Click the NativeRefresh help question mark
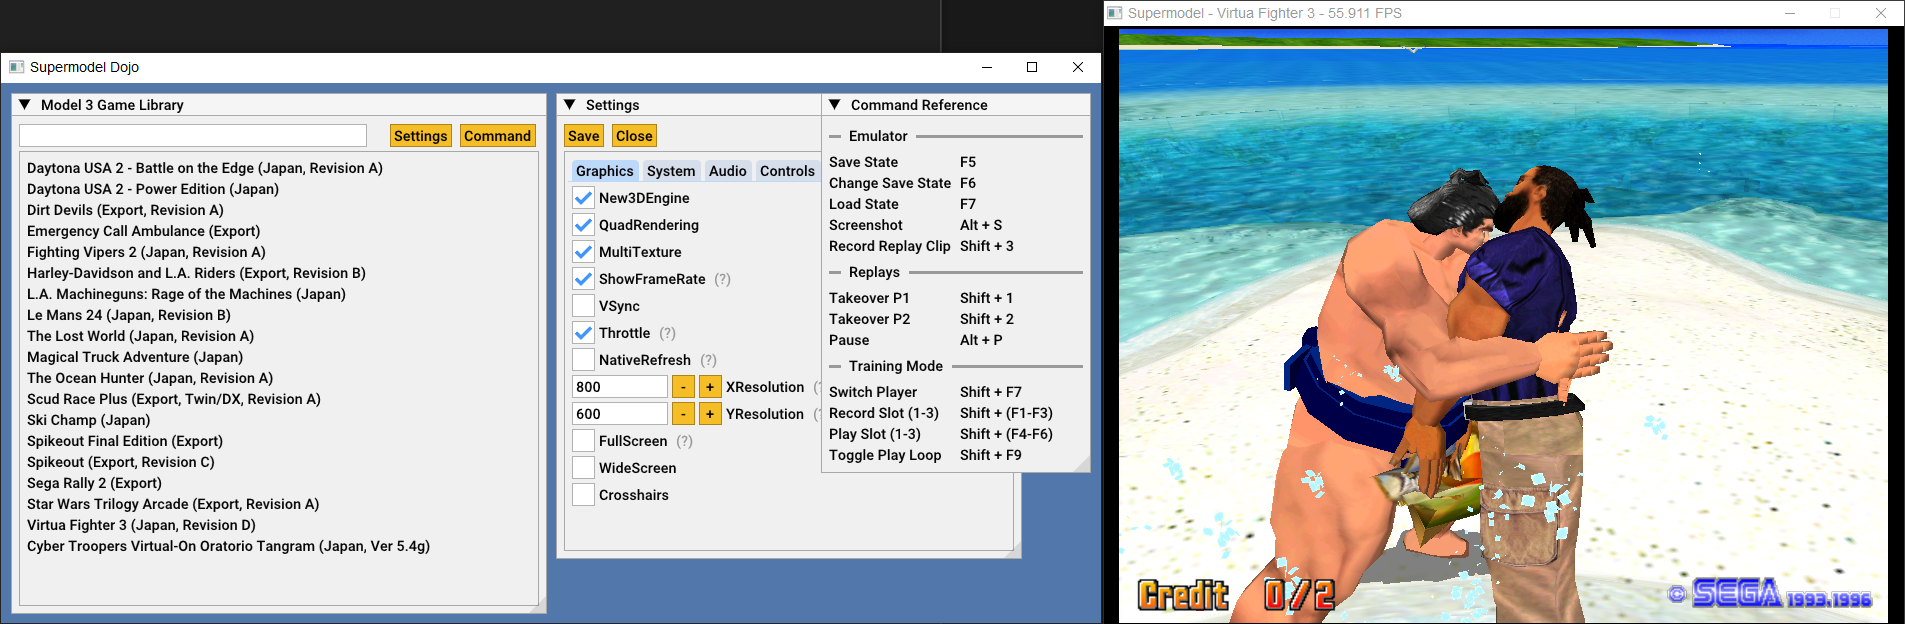 (x=709, y=360)
